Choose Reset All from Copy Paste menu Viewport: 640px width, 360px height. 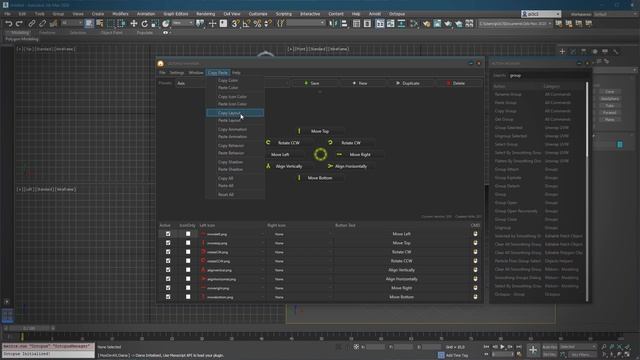[235, 195]
